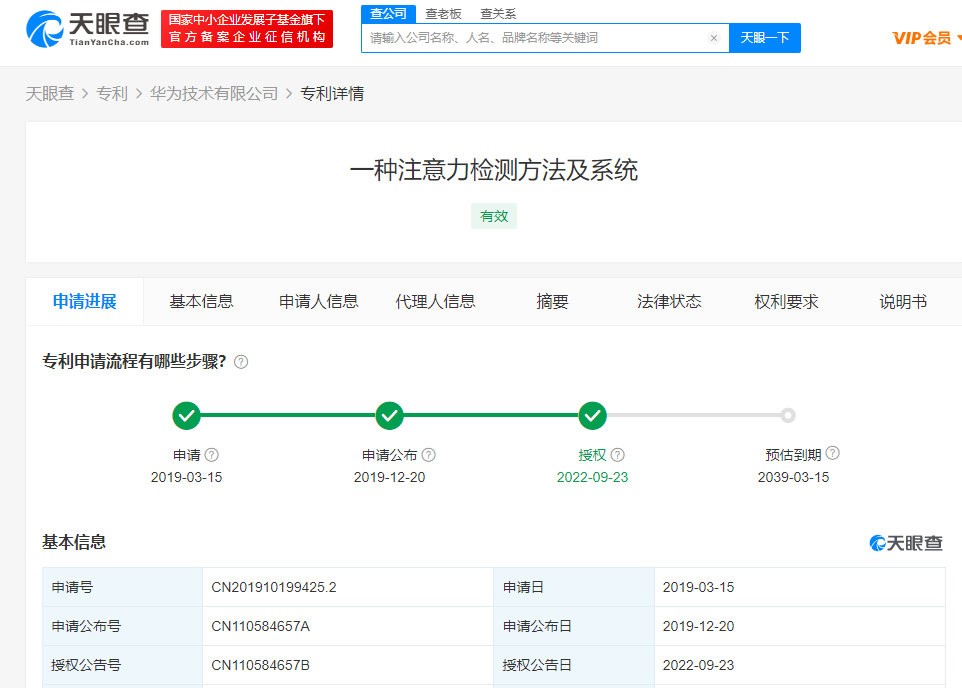Click question mark icon next to 申请公布
This screenshot has height=688, width=962.
(x=428, y=455)
